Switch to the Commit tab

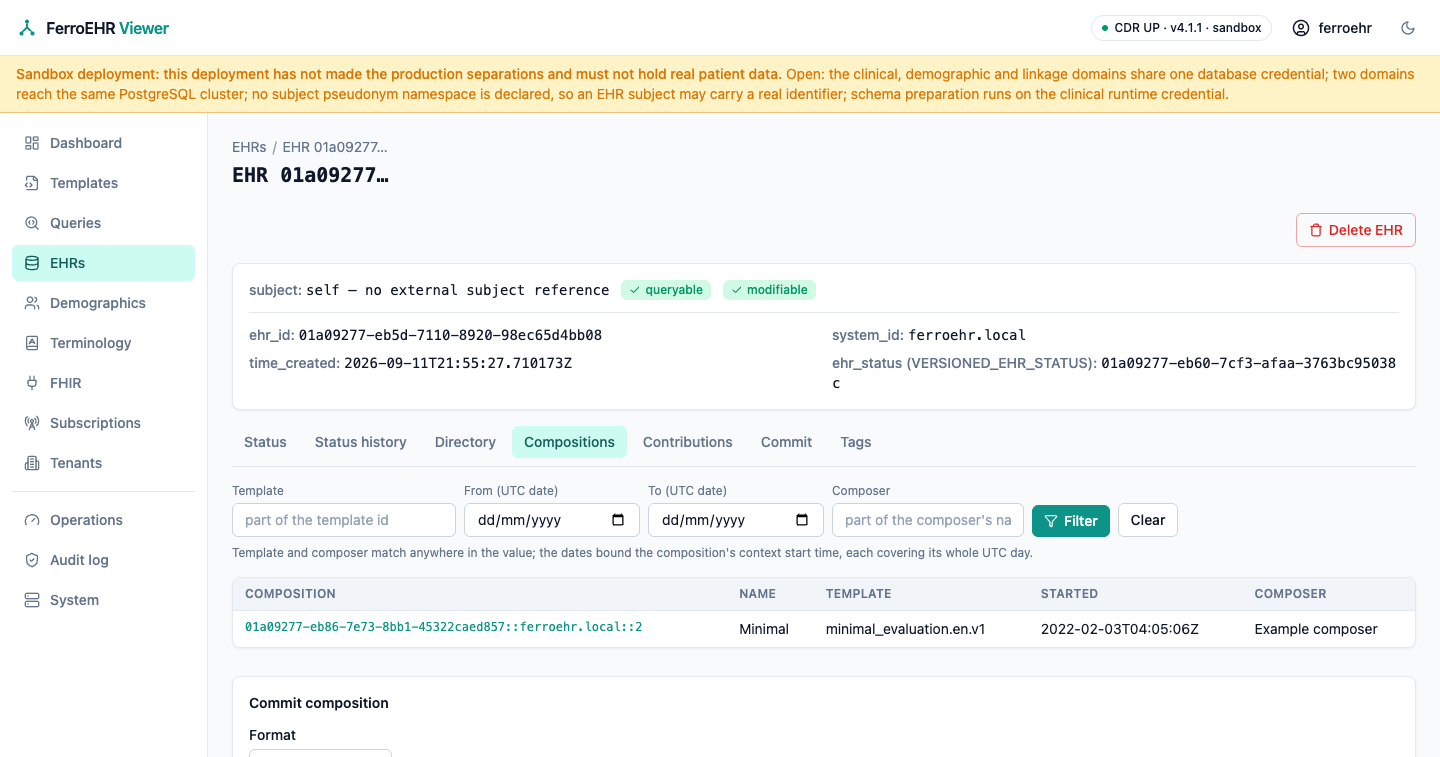[x=786, y=442]
